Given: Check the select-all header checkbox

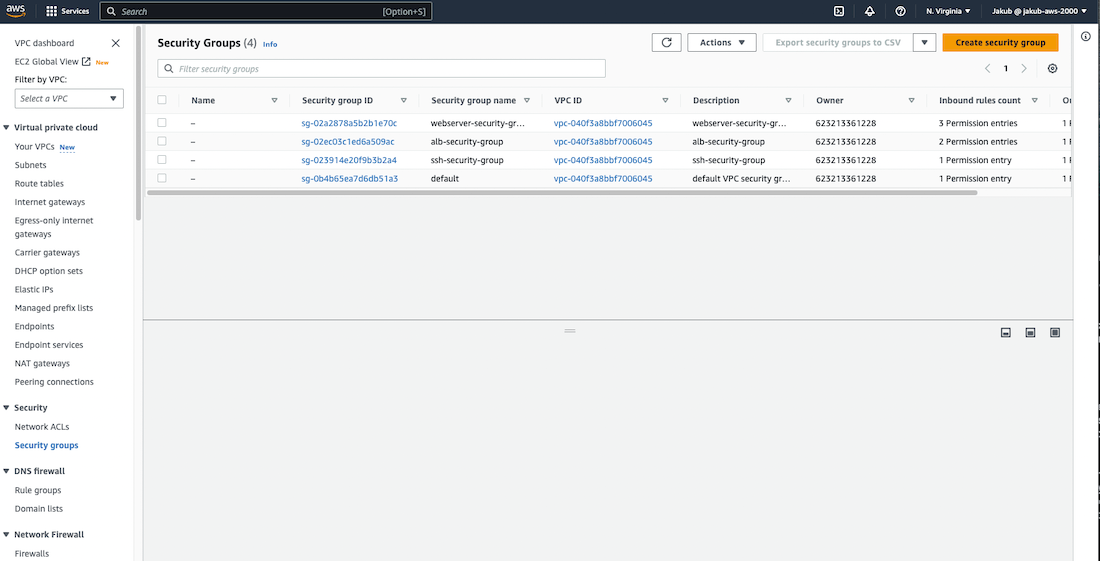Looking at the screenshot, I should pyautogui.click(x=162, y=100).
